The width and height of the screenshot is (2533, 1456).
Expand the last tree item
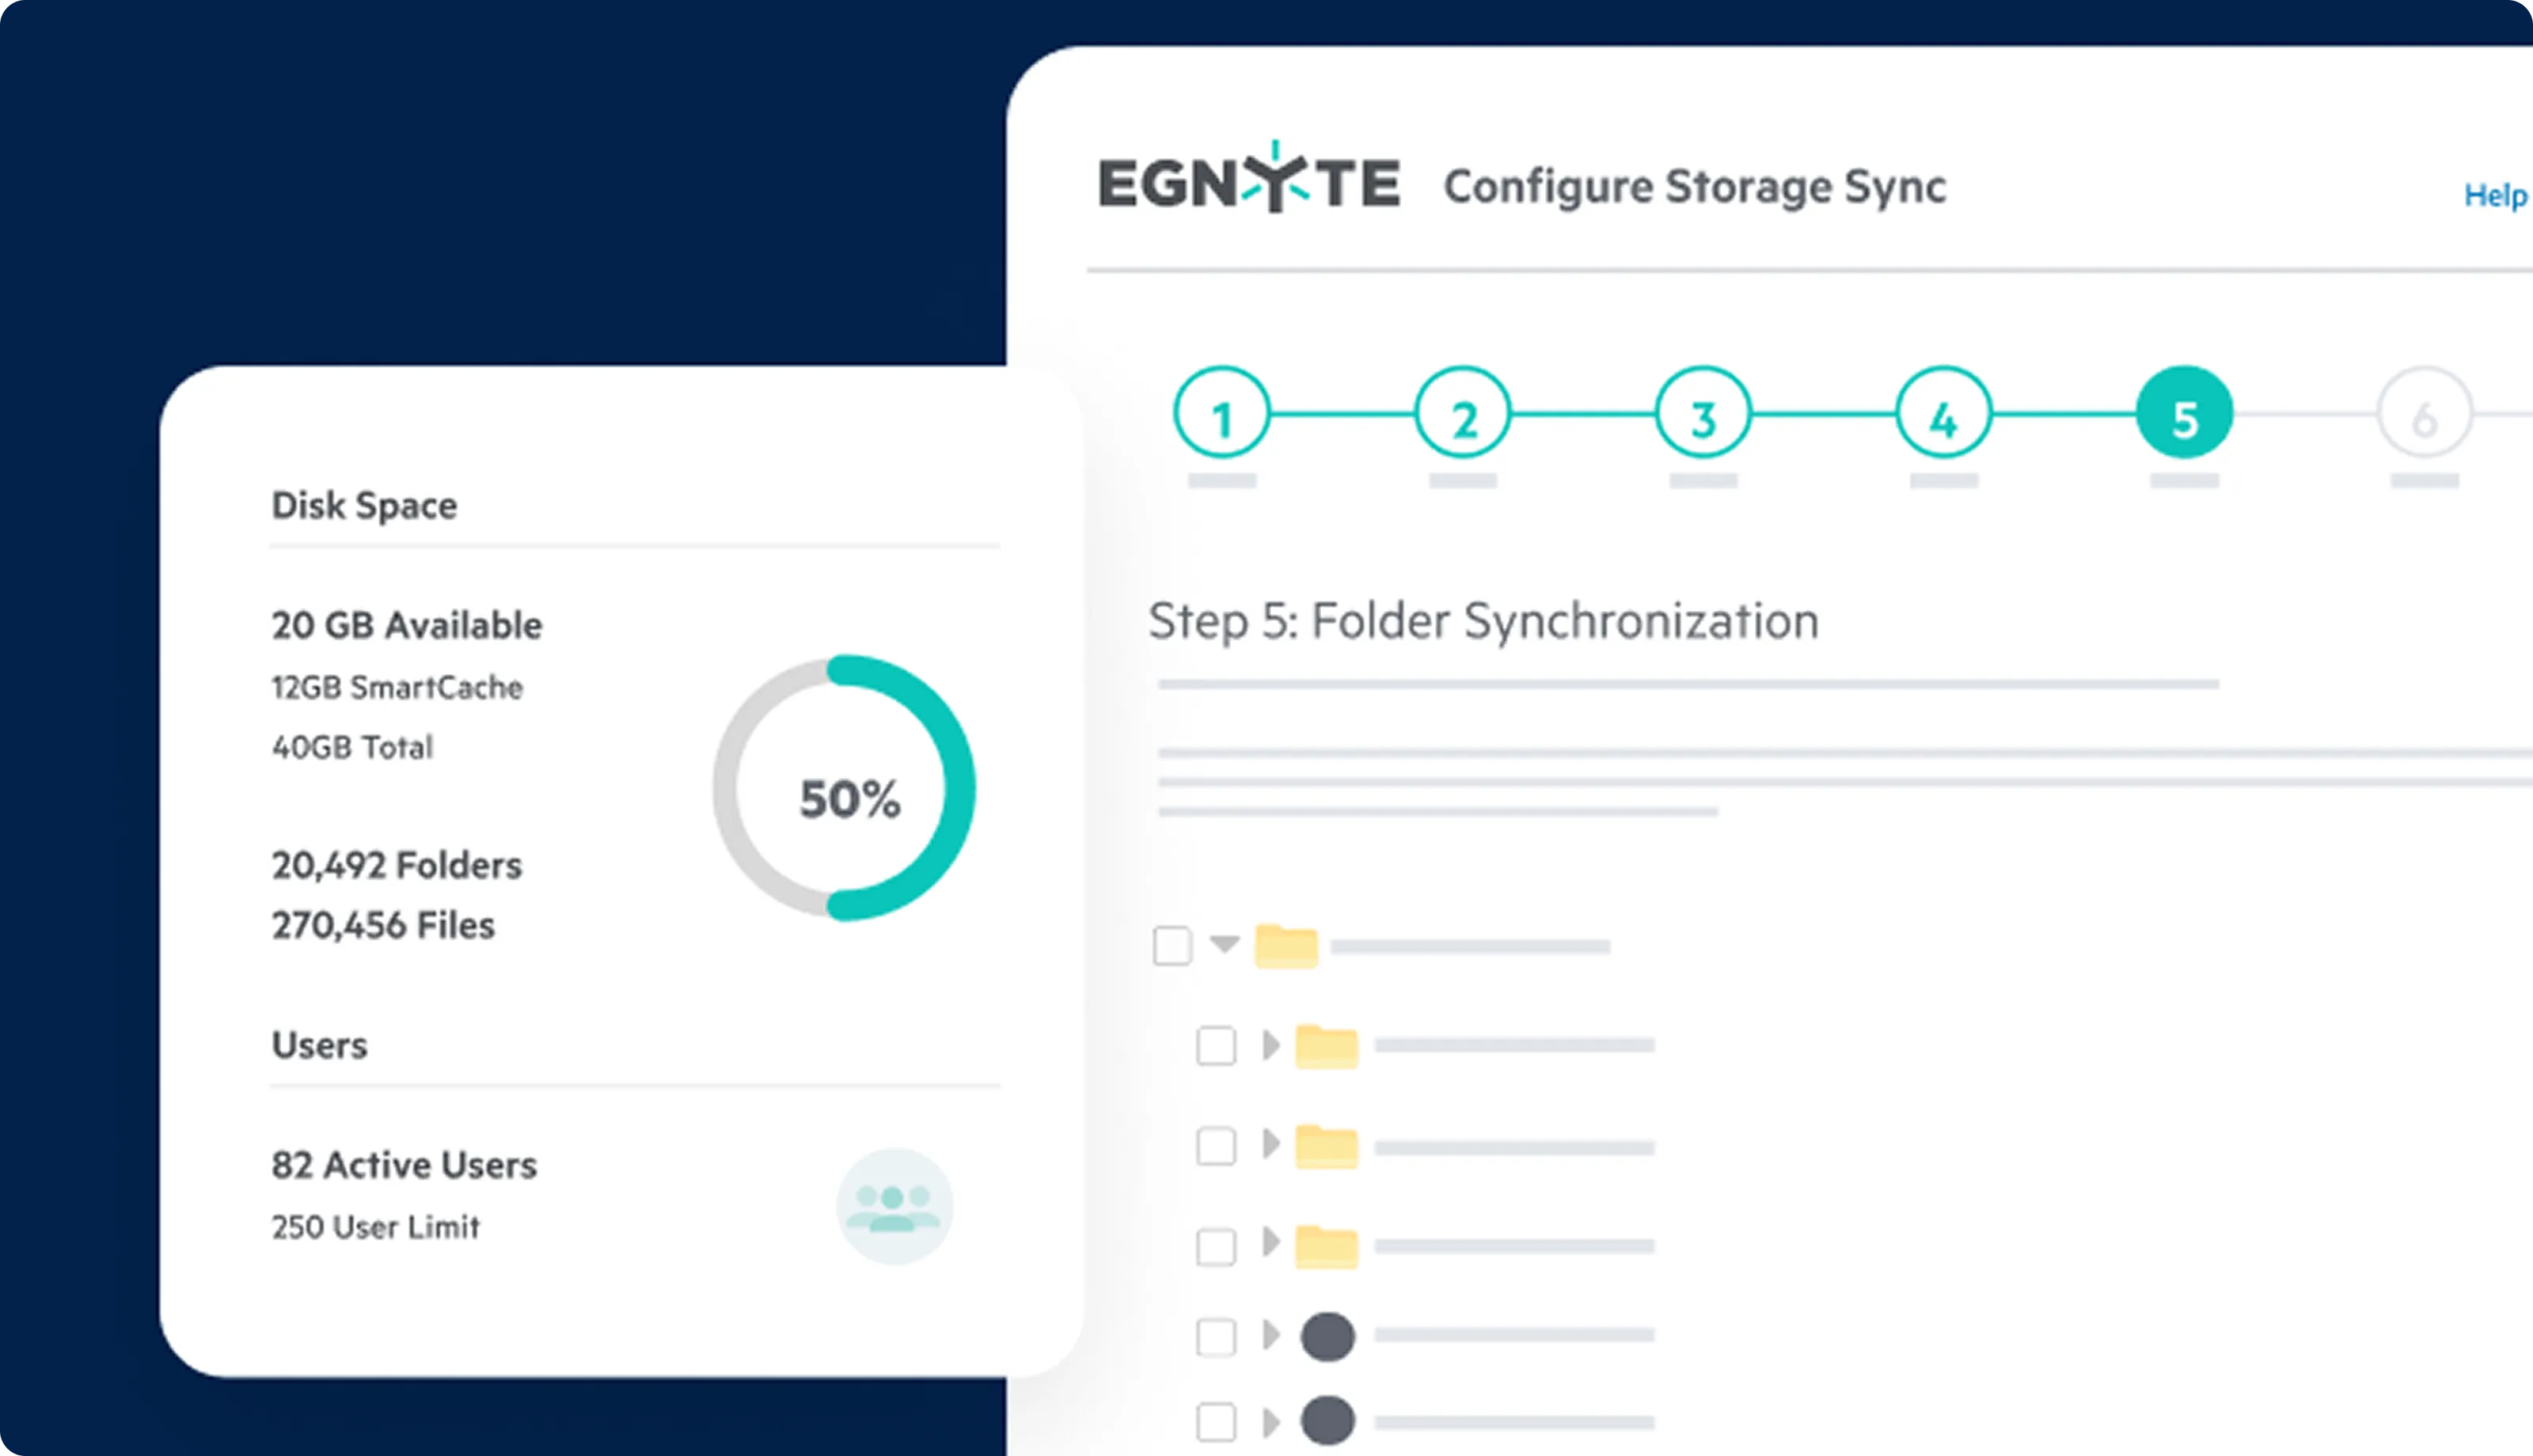click(x=1272, y=1420)
